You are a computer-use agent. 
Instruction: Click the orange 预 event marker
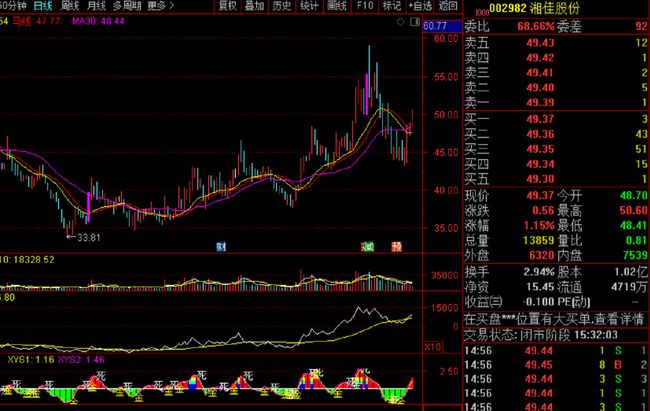(x=396, y=245)
